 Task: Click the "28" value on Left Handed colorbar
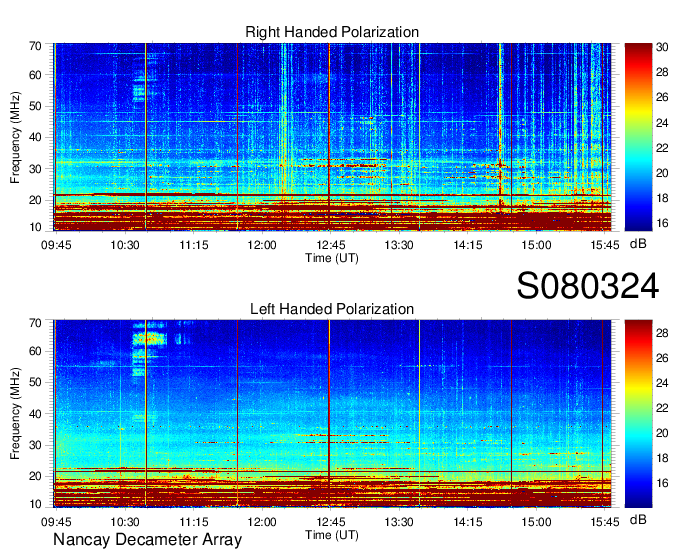pos(662,333)
